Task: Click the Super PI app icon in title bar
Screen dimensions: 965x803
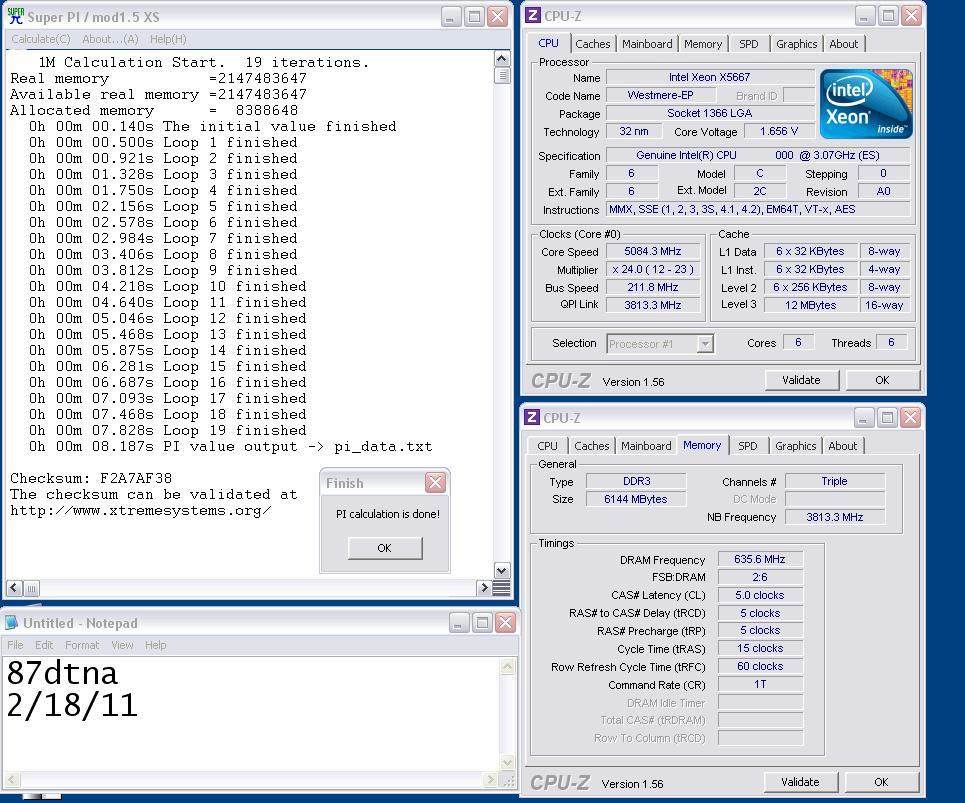Action: pos(15,16)
